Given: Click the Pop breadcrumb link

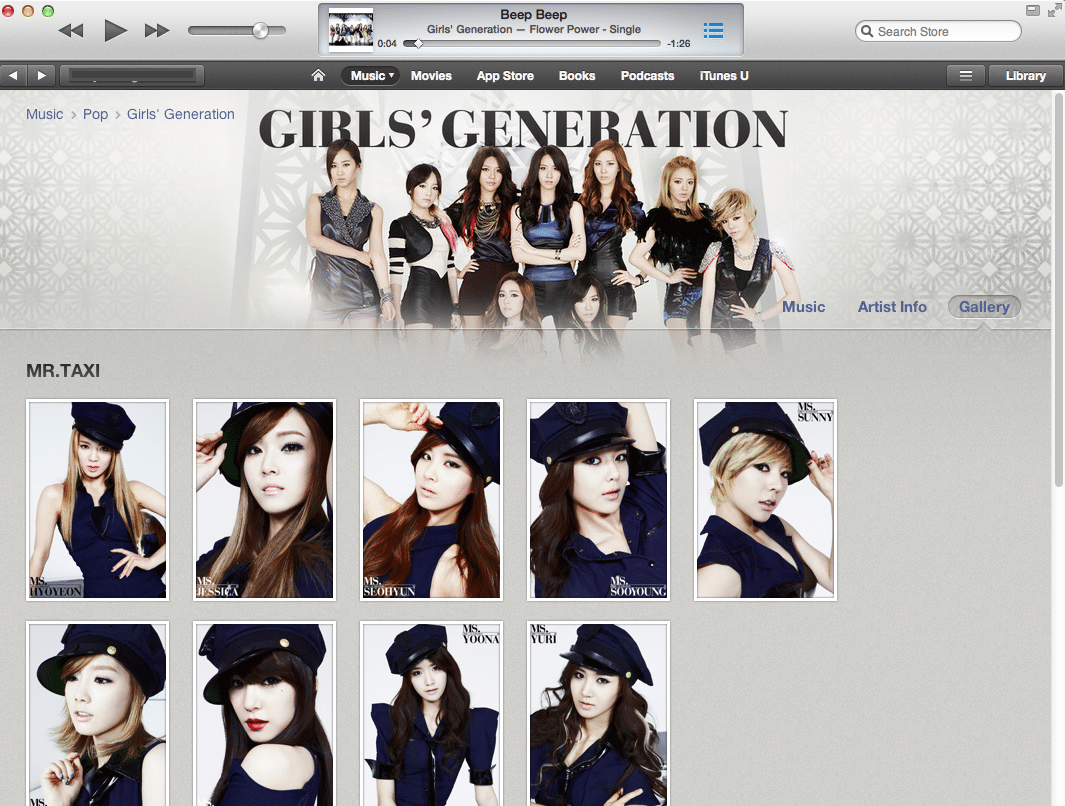Looking at the screenshot, I should (96, 114).
